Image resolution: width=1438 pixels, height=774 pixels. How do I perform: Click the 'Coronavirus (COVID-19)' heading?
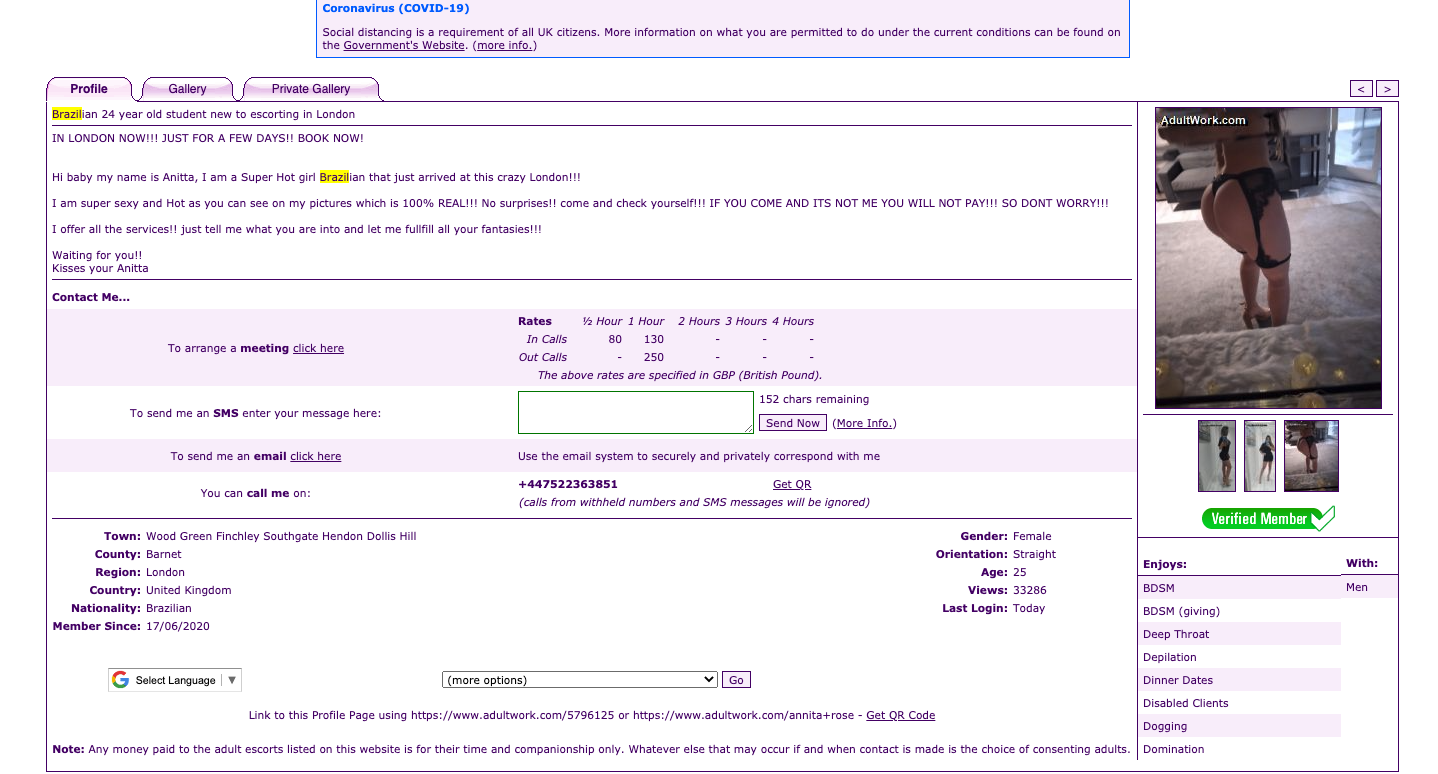coord(396,8)
